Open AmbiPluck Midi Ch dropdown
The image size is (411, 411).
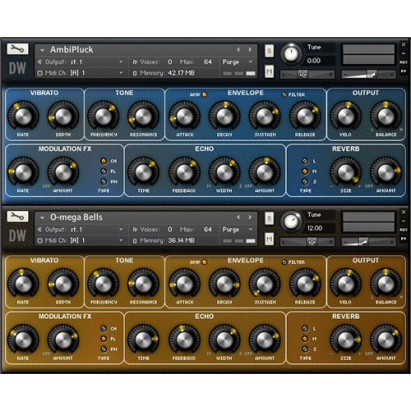coord(121,73)
